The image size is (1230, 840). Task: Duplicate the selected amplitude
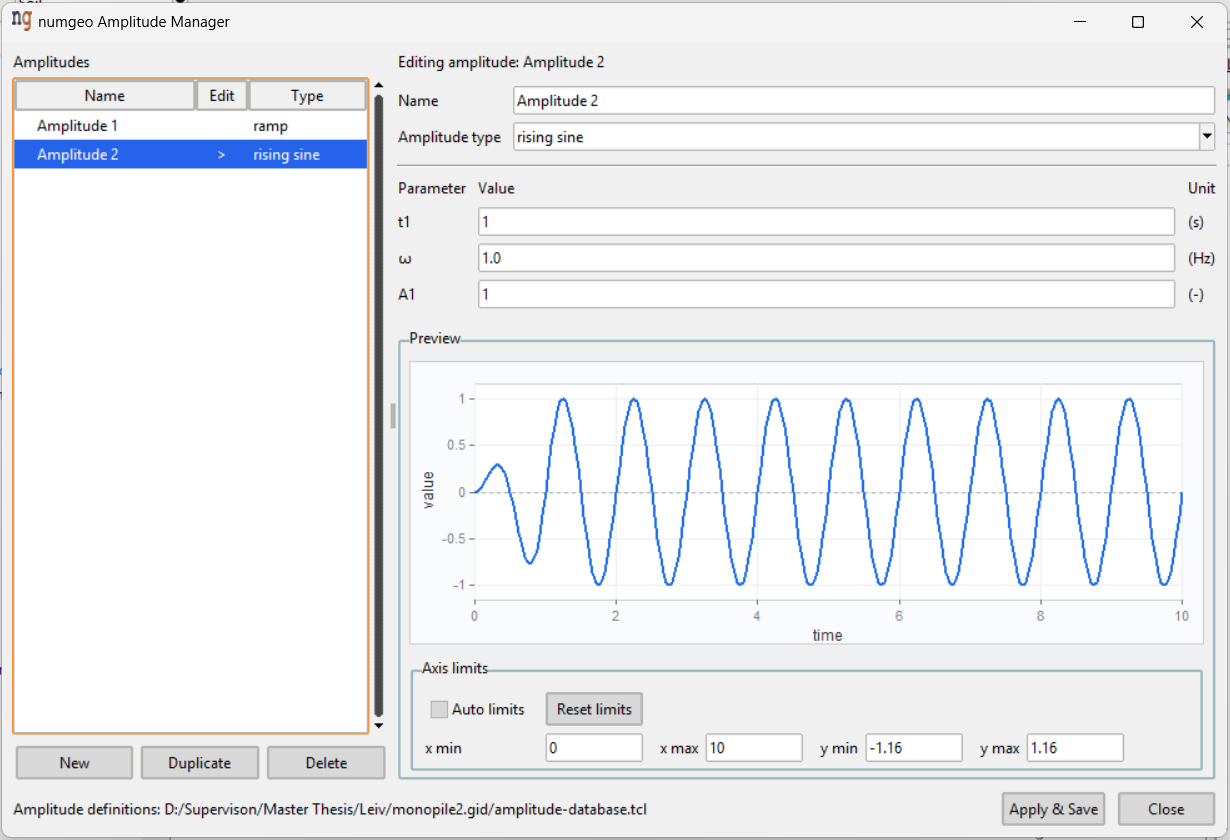tap(200, 763)
